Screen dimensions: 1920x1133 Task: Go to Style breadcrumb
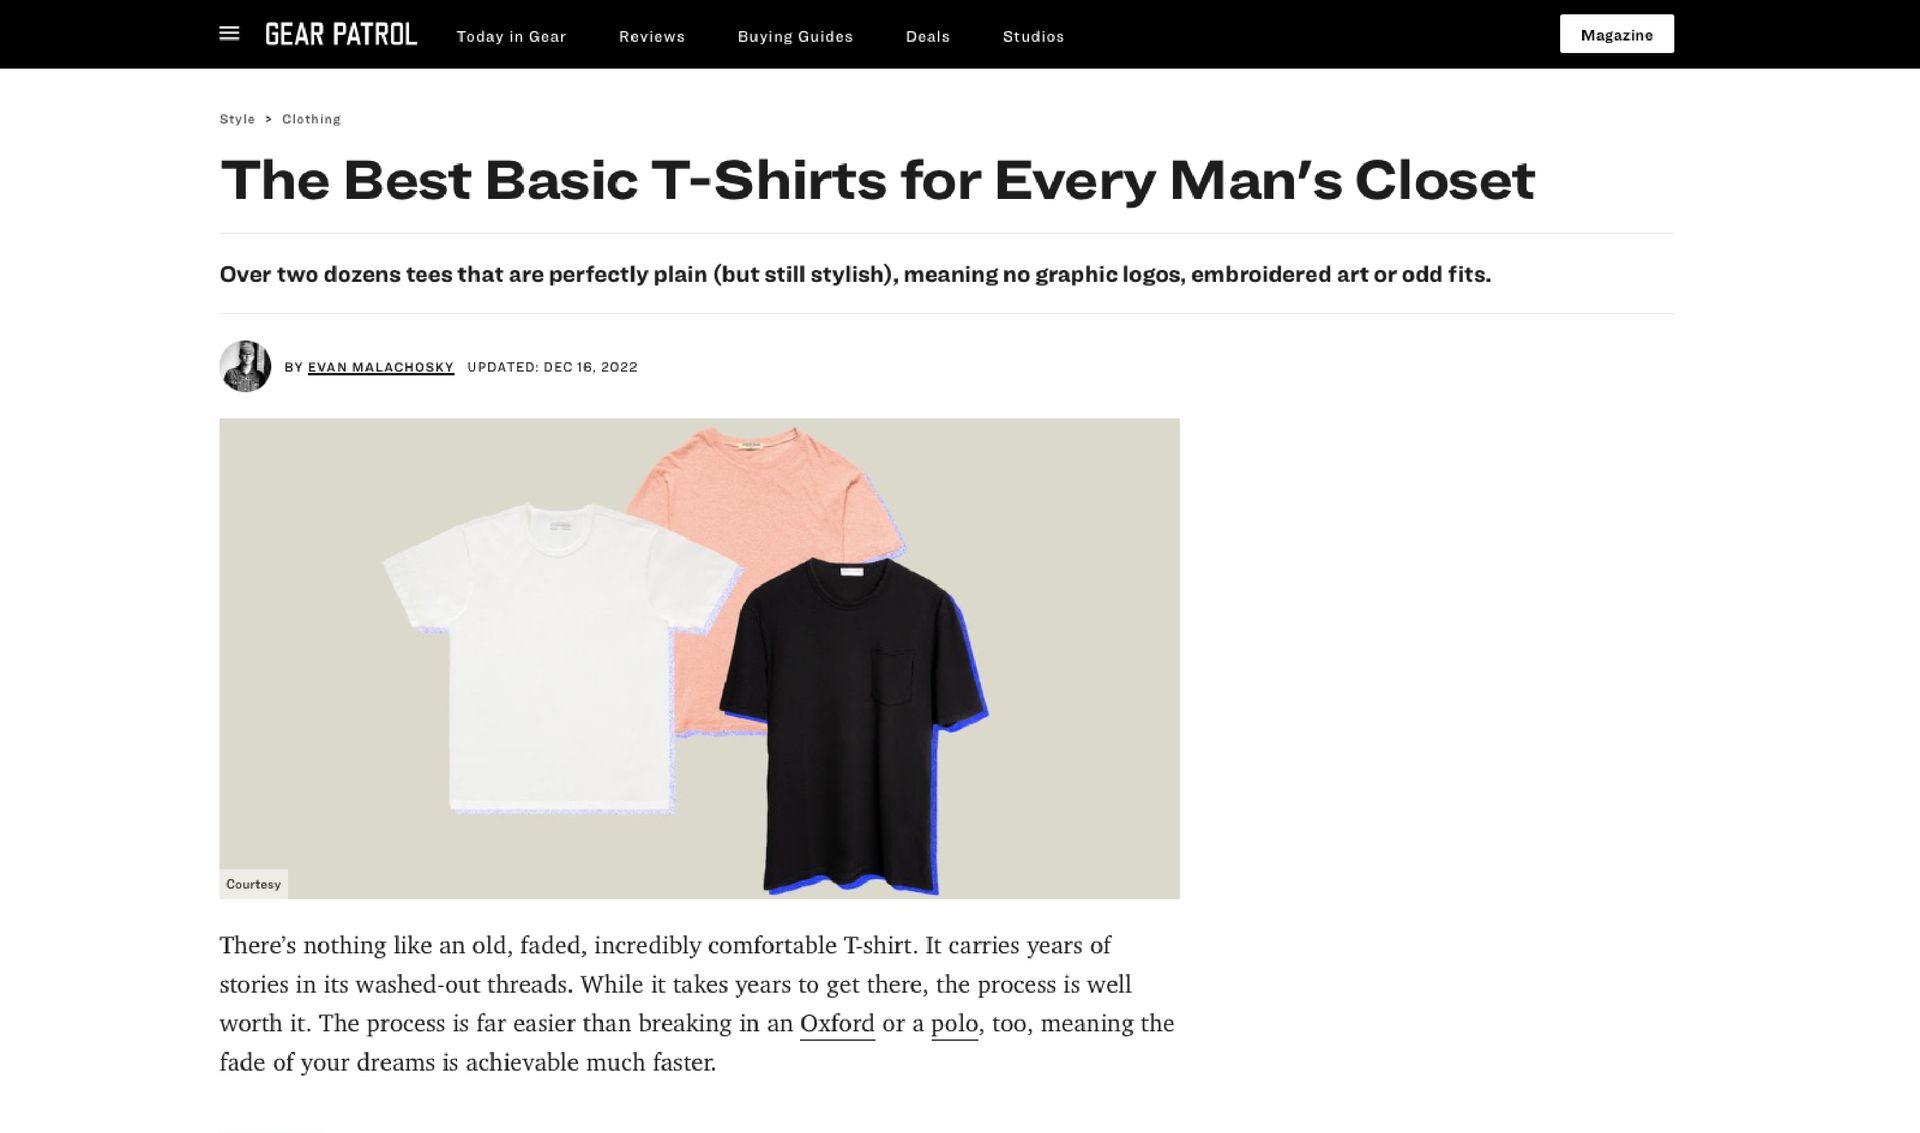click(237, 119)
